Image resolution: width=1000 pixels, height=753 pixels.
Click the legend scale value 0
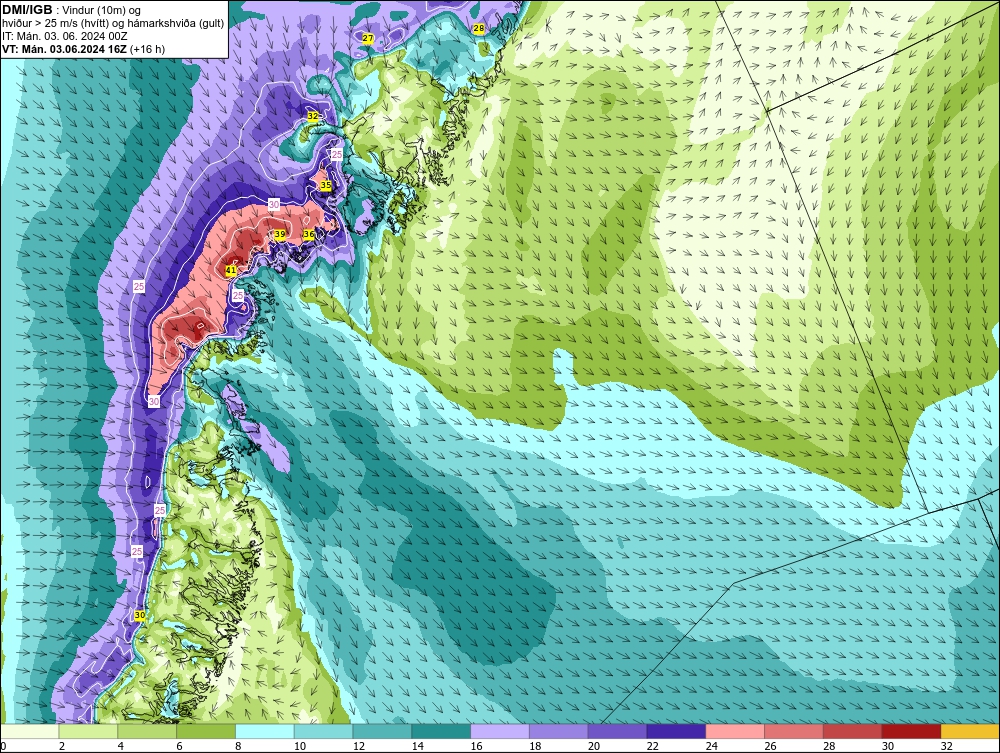(3, 746)
